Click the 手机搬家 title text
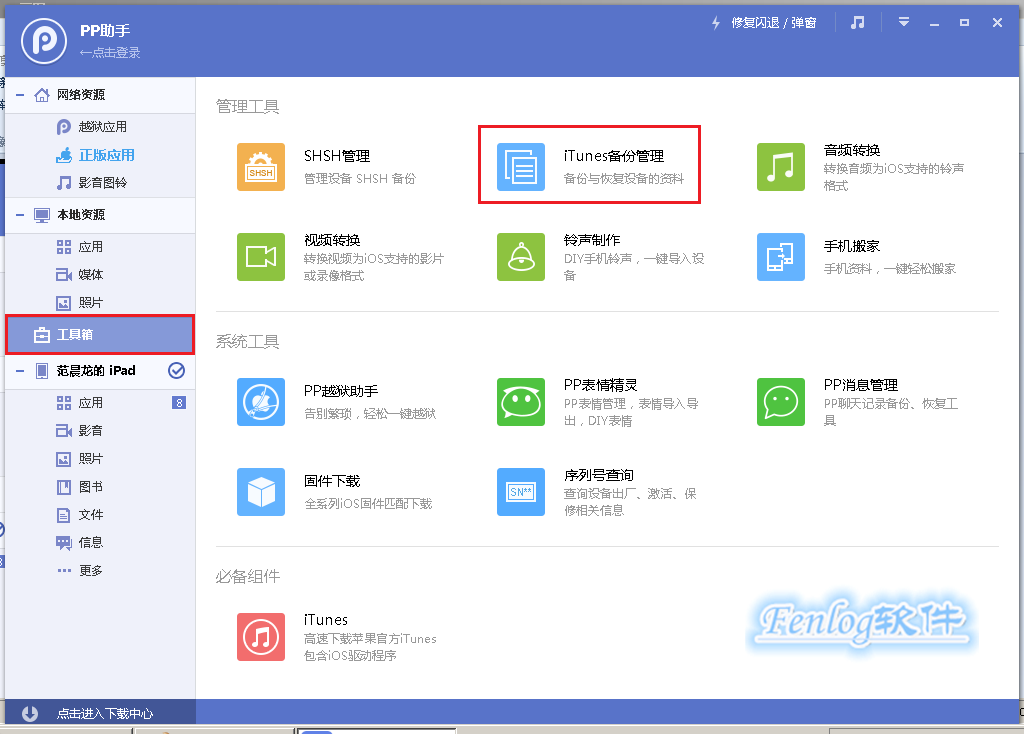 852,246
